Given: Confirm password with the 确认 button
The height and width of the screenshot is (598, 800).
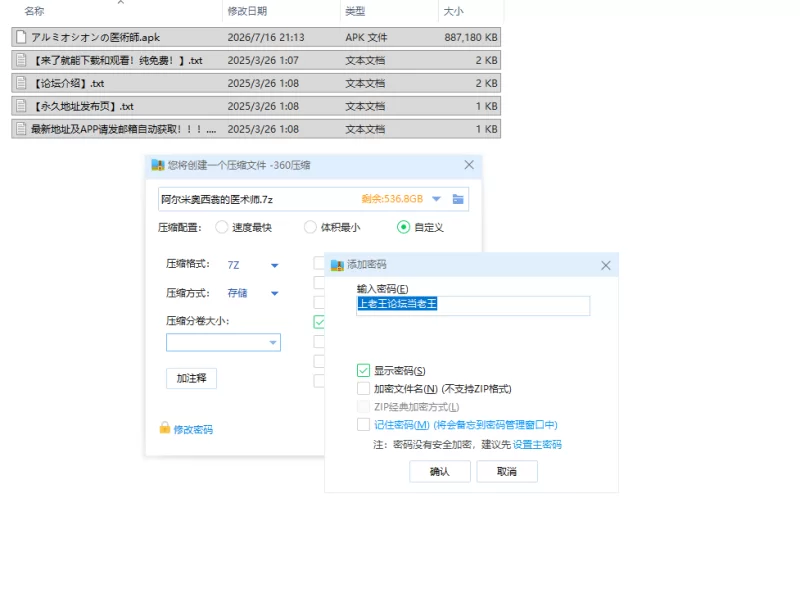Looking at the screenshot, I should [440, 471].
